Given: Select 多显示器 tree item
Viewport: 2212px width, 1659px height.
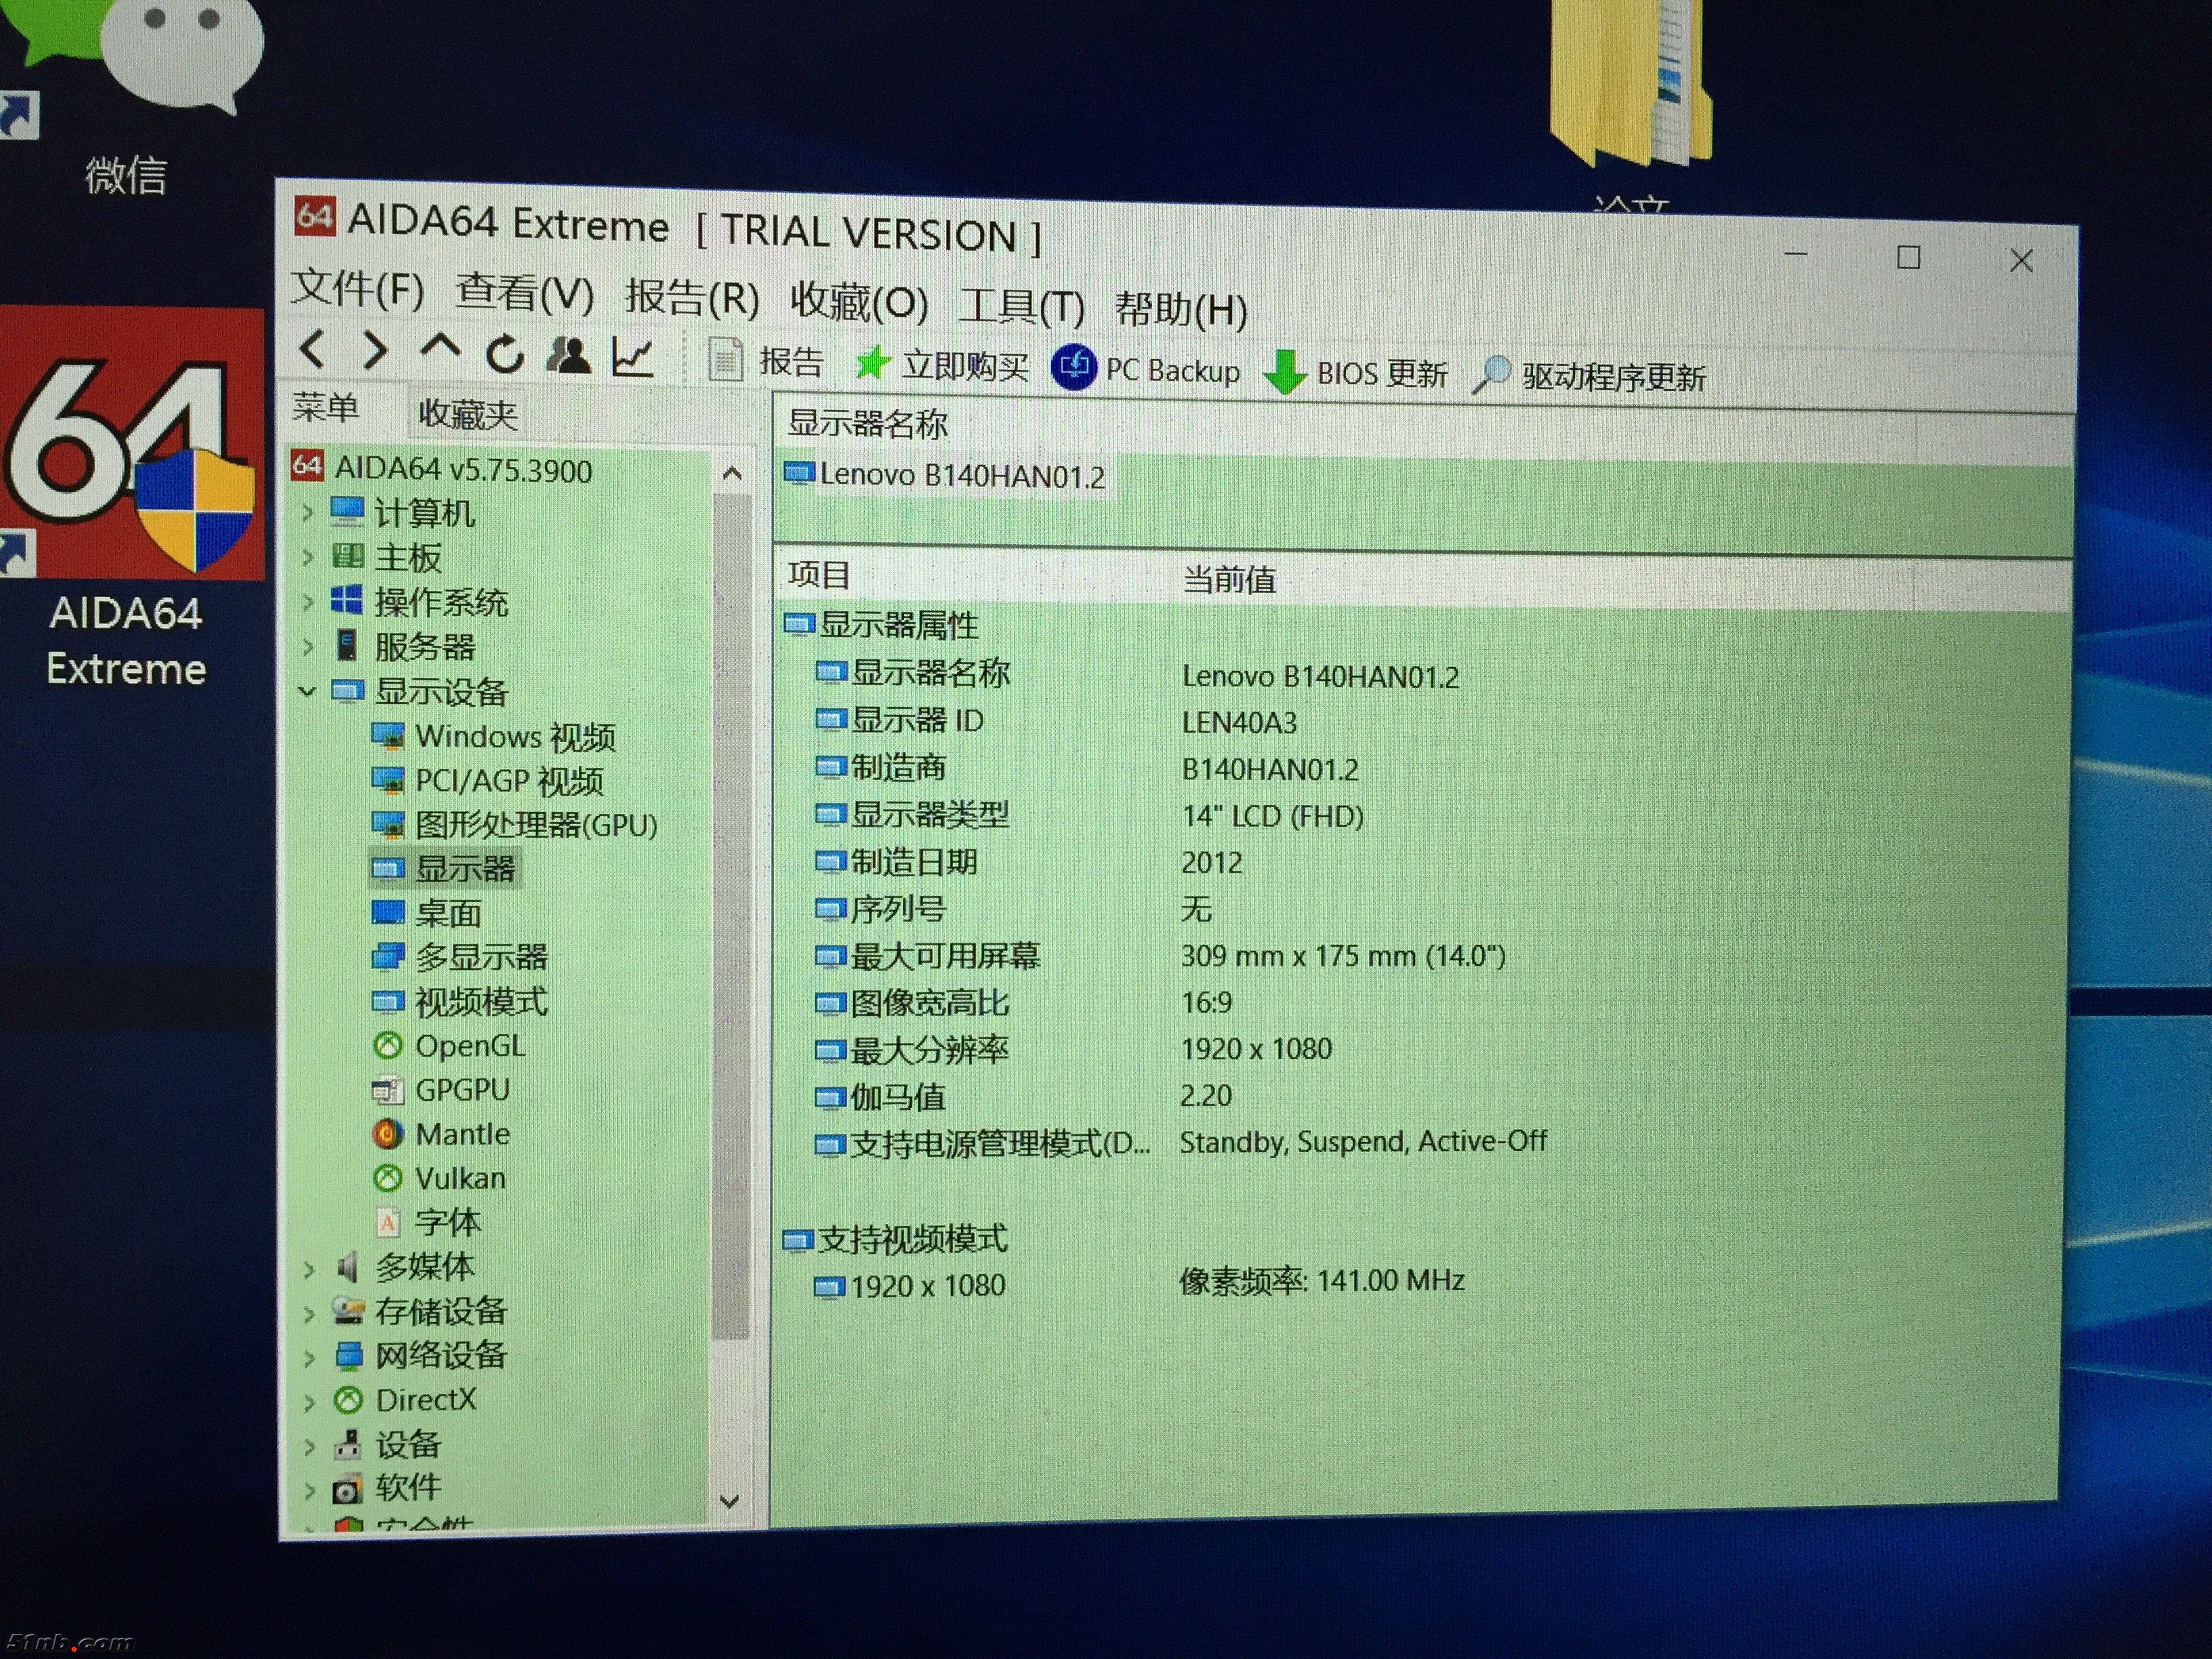Looking at the screenshot, I should (460, 957).
